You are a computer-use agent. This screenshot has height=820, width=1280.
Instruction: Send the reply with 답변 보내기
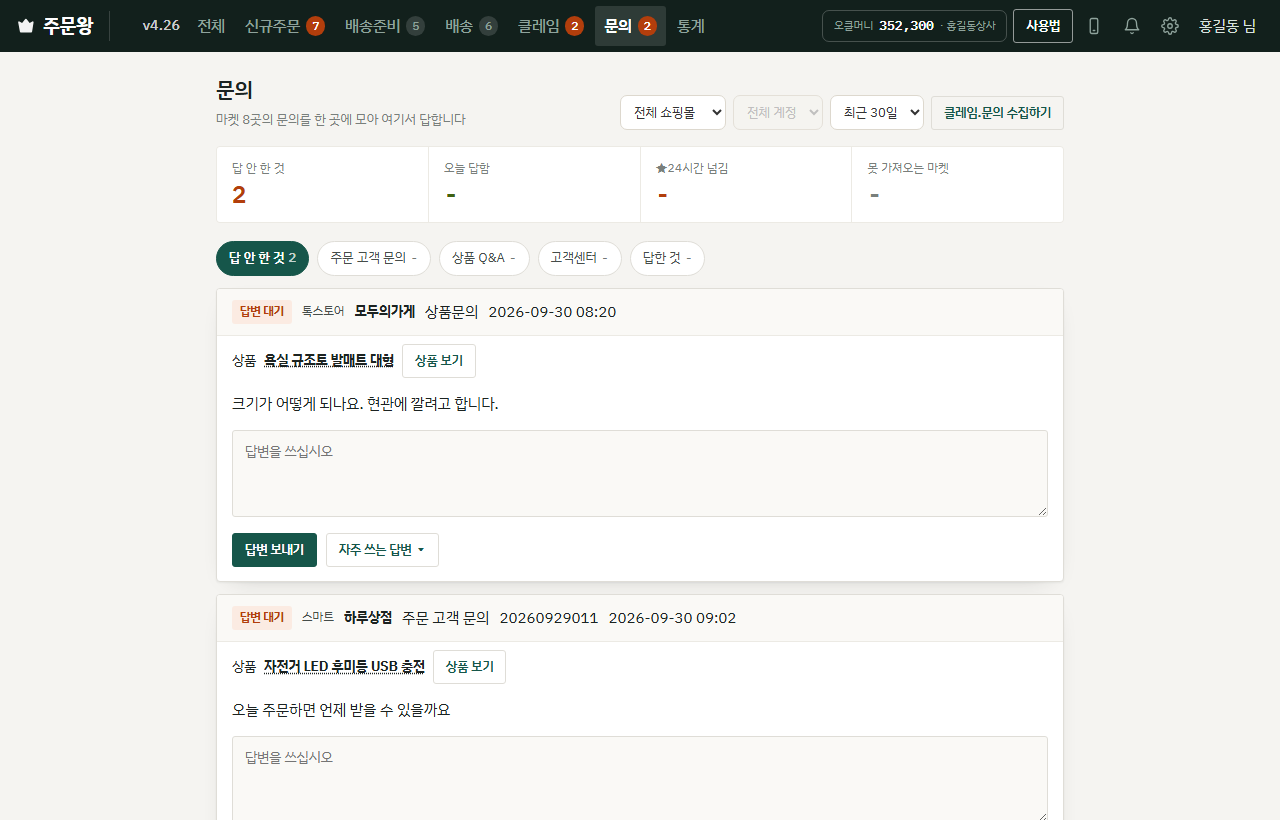click(x=274, y=550)
